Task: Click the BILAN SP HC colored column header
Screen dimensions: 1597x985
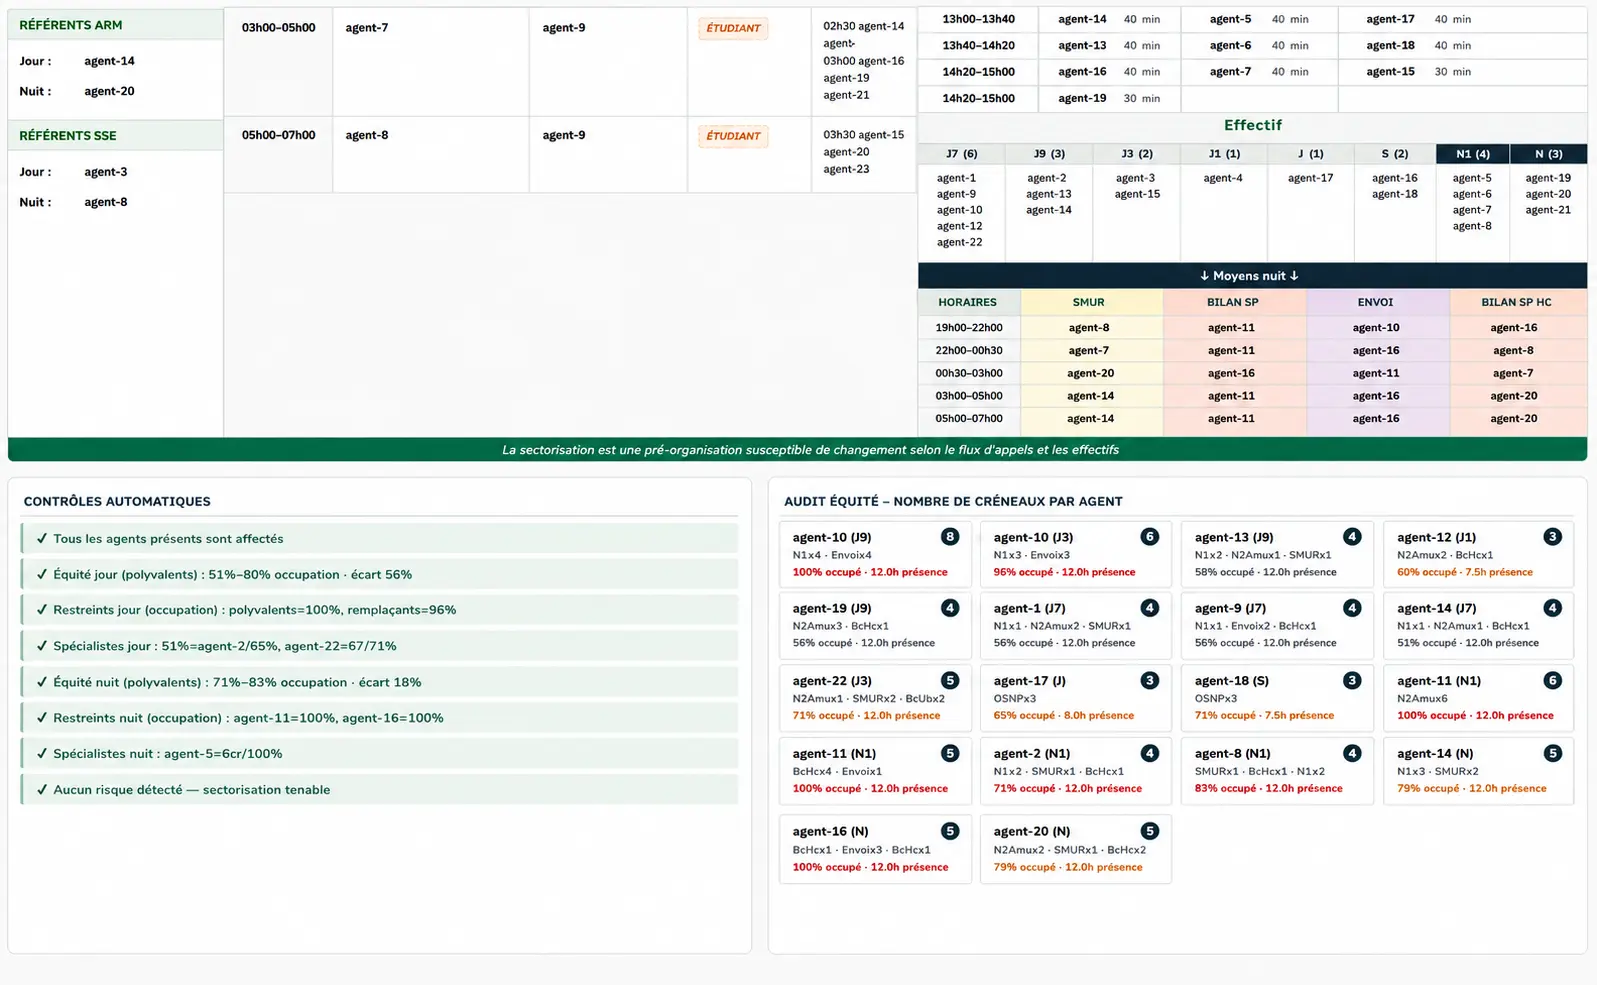Action: tap(1517, 302)
